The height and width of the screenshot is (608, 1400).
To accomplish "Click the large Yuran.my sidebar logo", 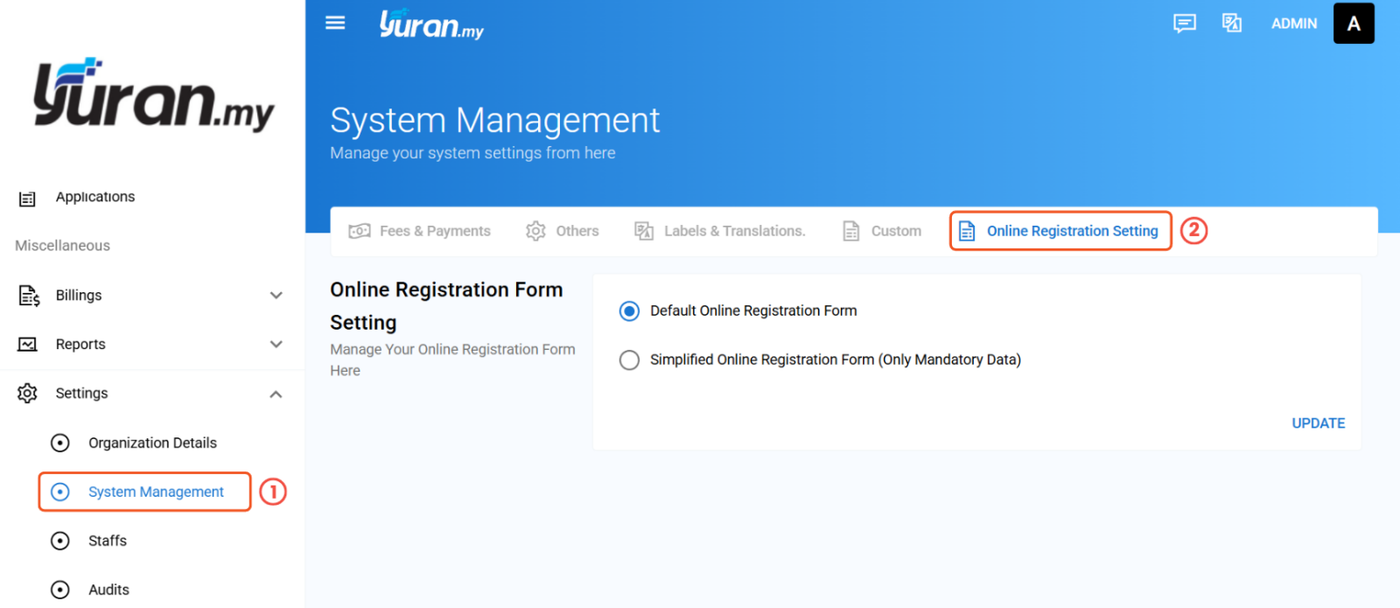I will pos(153,96).
